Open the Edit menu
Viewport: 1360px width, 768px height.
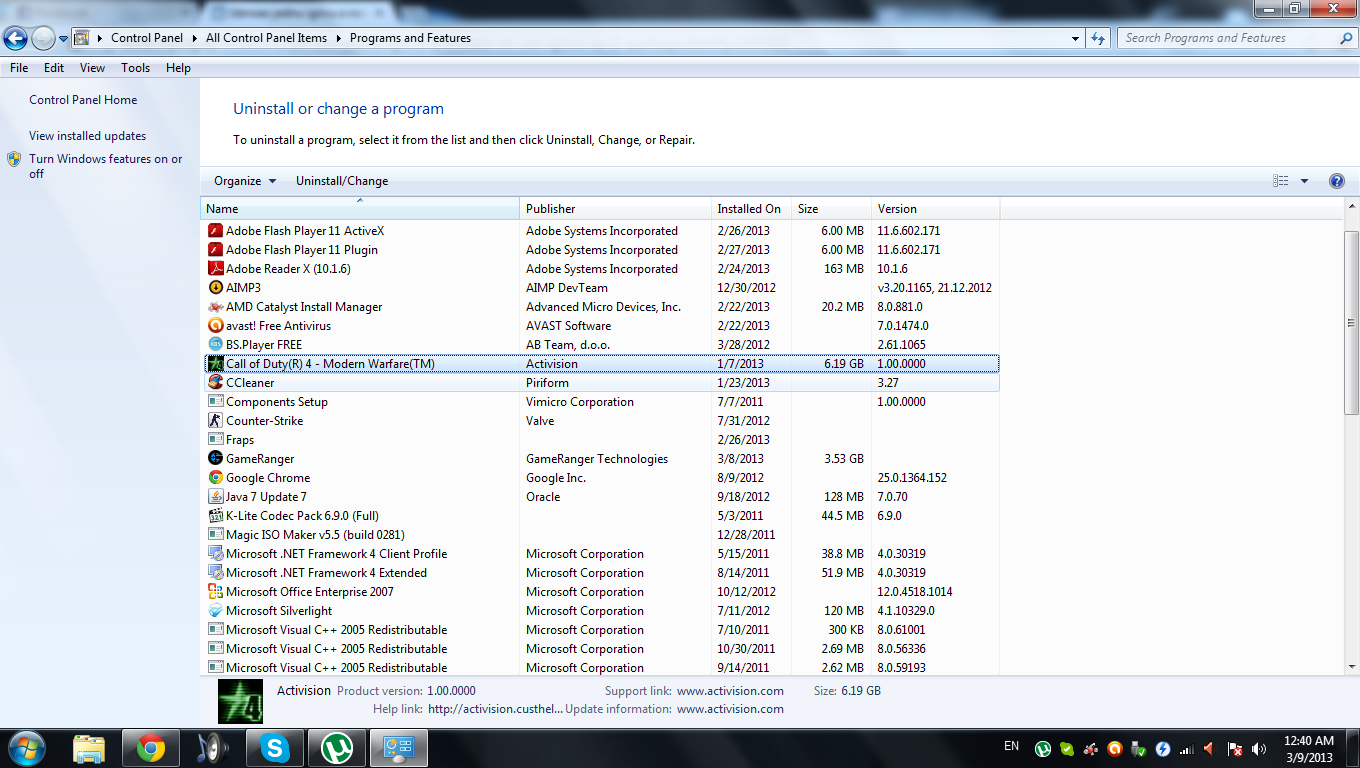pyautogui.click(x=54, y=68)
